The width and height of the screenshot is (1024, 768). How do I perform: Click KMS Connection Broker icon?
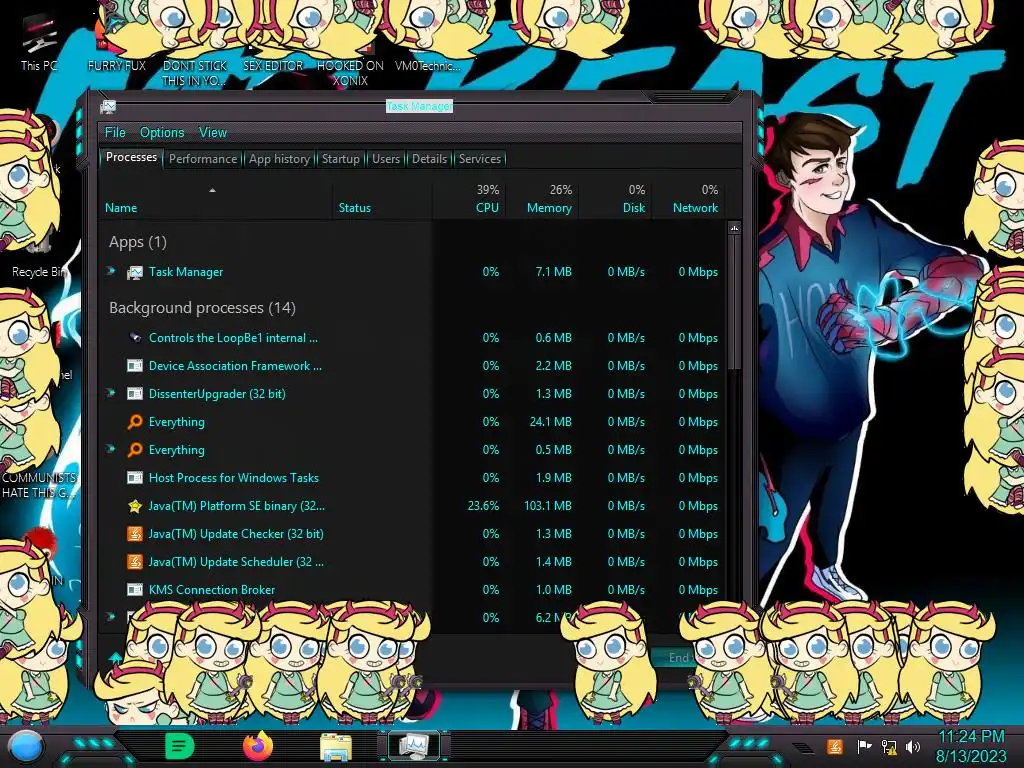[135, 590]
